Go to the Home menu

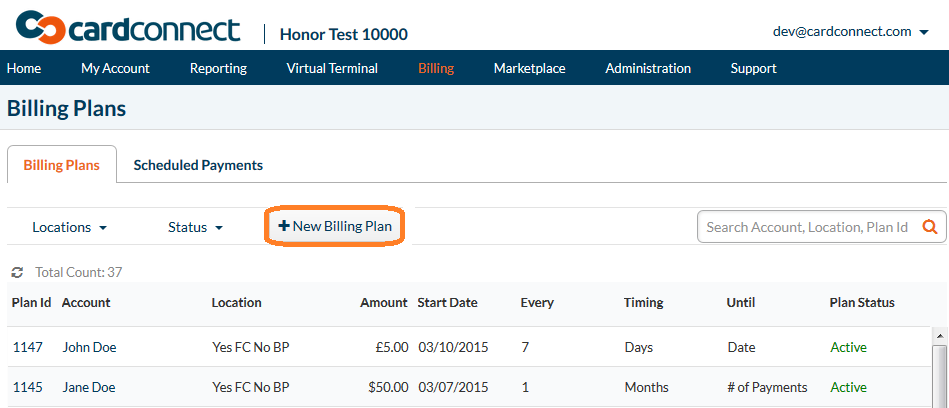click(x=24, y=68)
